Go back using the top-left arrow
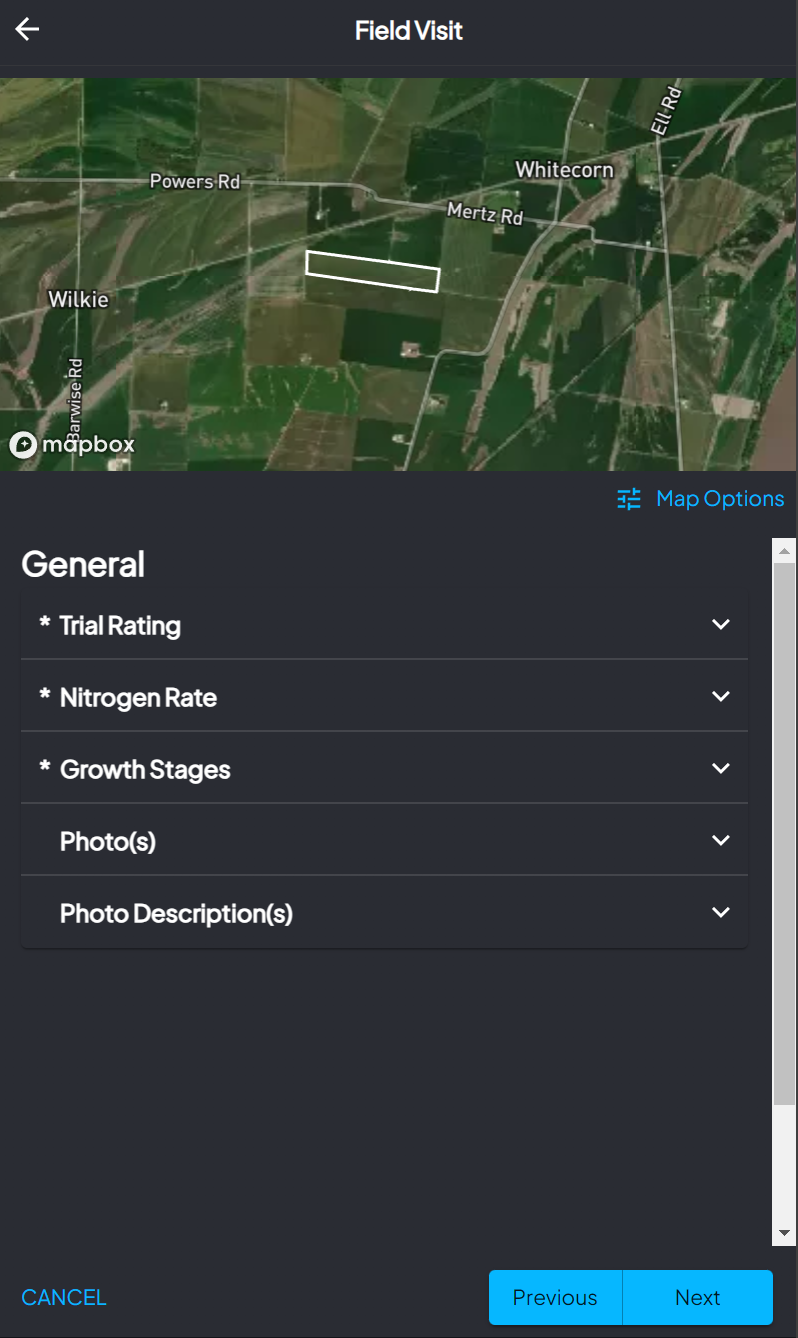 pos(27,29)
